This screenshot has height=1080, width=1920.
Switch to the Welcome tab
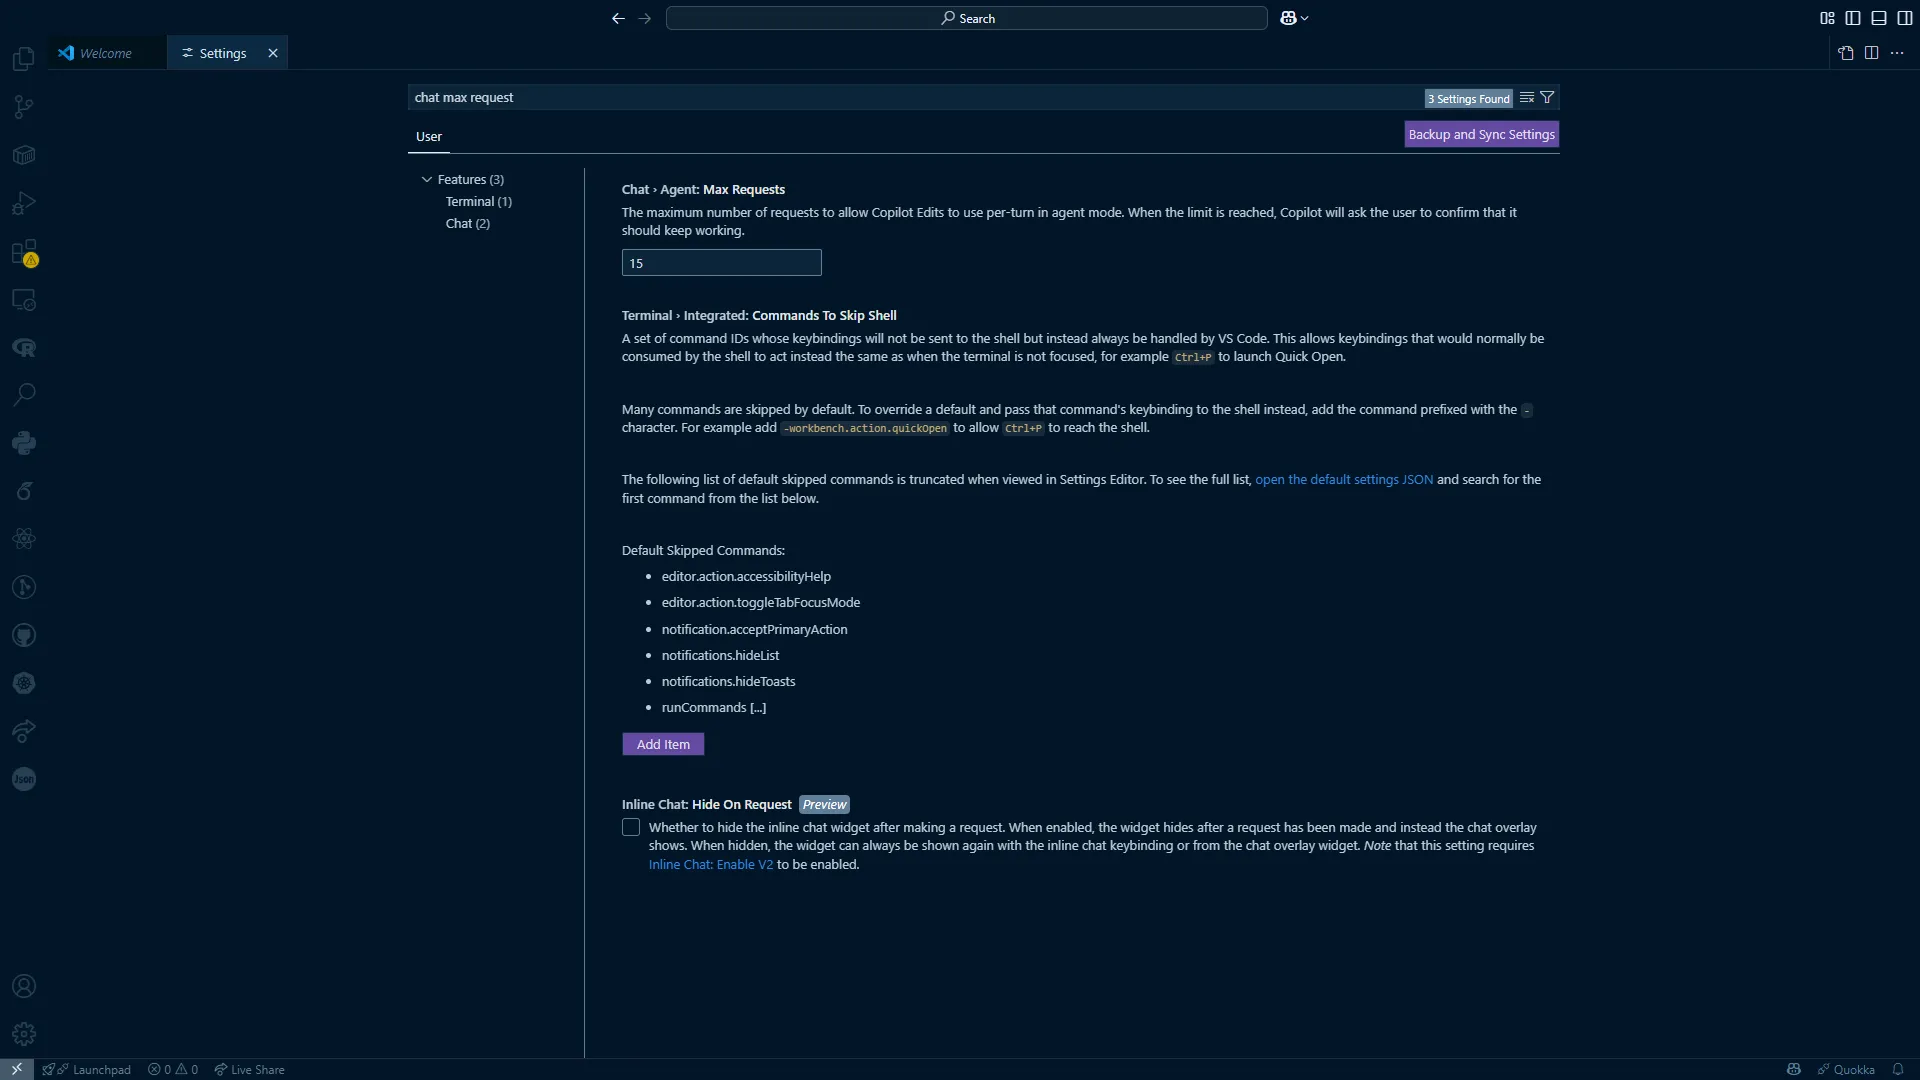click(104, 52)
